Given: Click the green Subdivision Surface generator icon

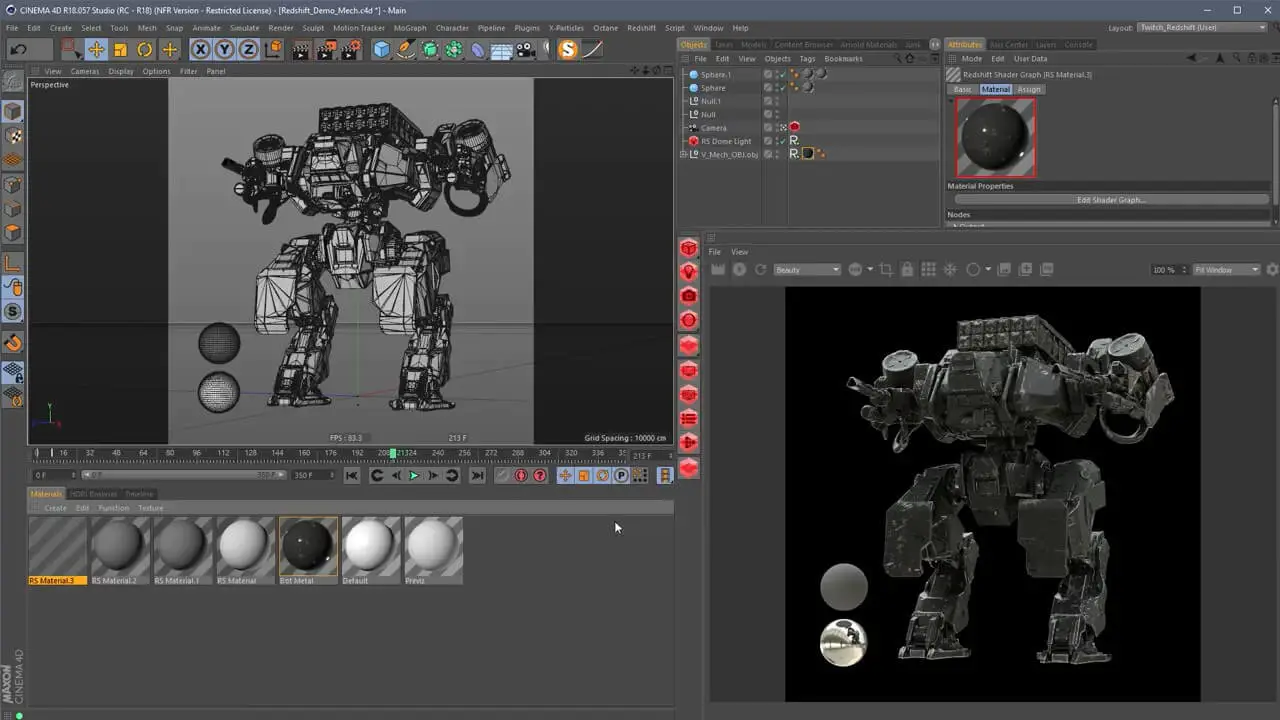Looking at the screenshot, I should pyautogui.click(x=429, y=49).
